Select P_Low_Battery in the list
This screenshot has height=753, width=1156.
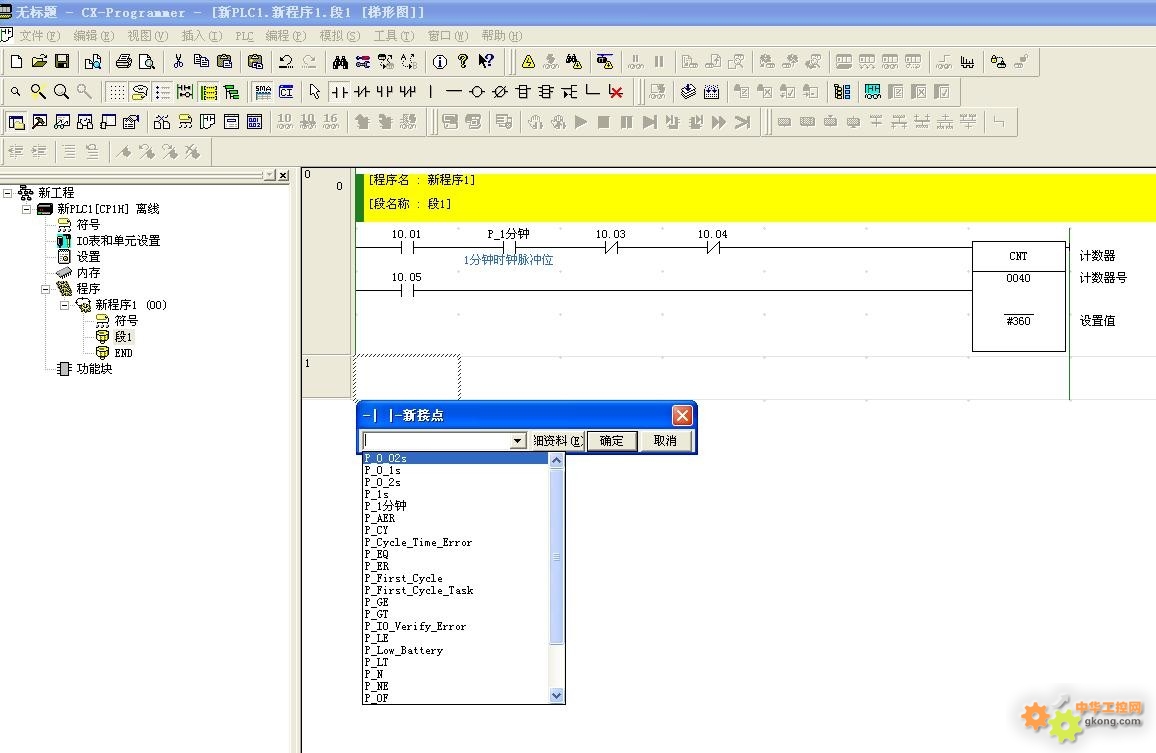pos(456,650)
